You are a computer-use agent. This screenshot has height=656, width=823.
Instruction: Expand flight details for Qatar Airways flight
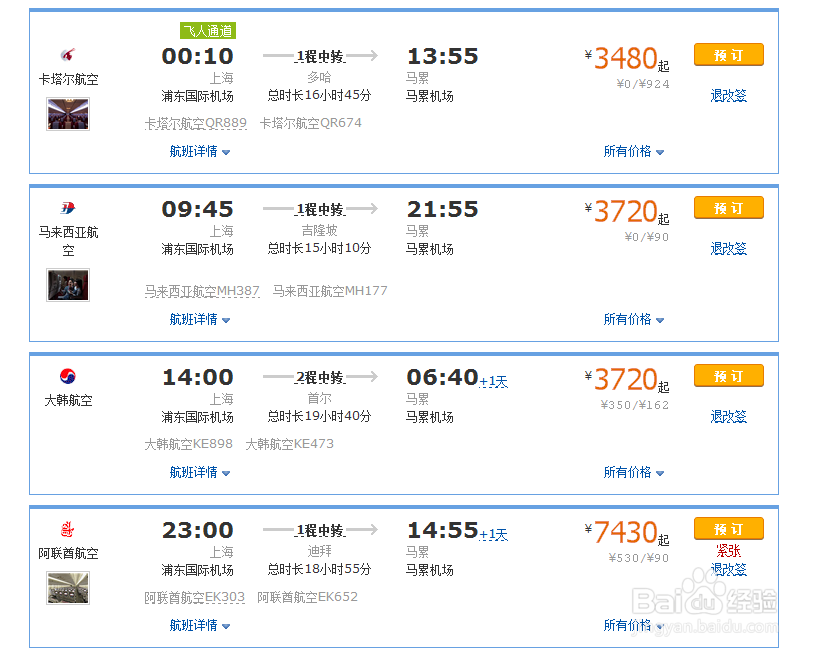point(200,152)
